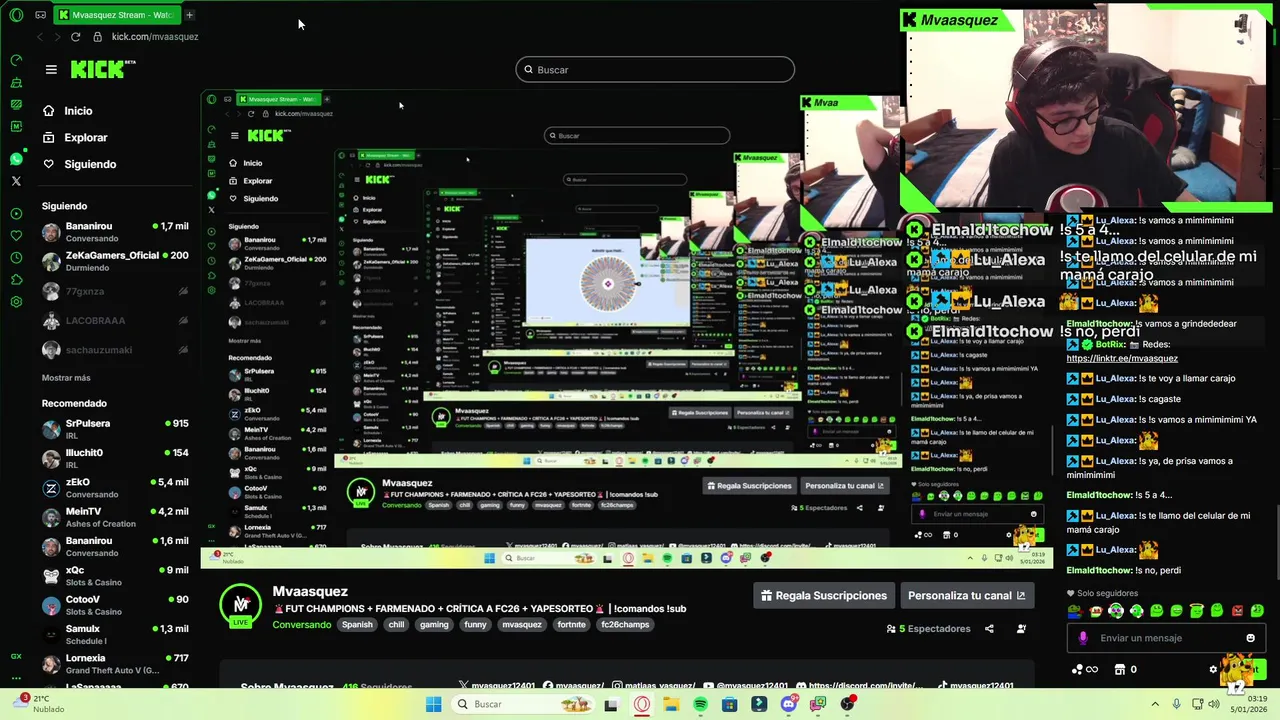
Task: Click the share stream icon
Action: point(989,629)
